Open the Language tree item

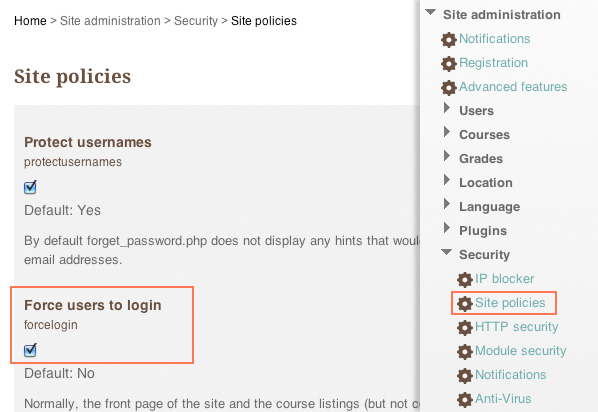click(x=489, y=207)
